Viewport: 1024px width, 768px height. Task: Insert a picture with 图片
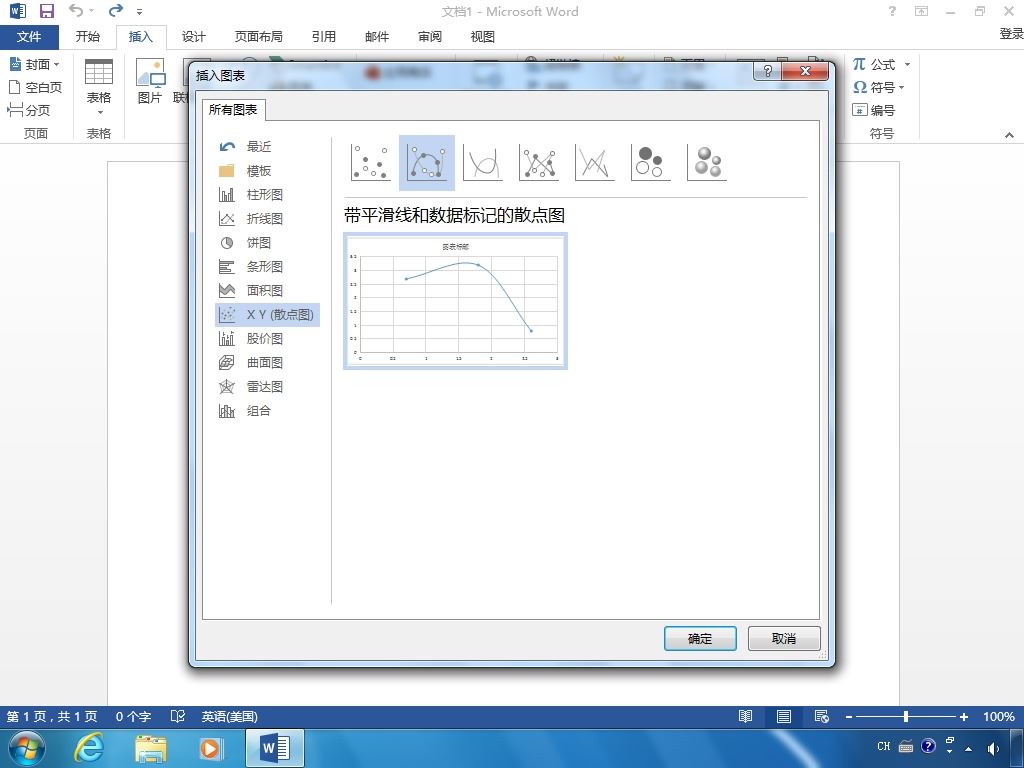150,81
